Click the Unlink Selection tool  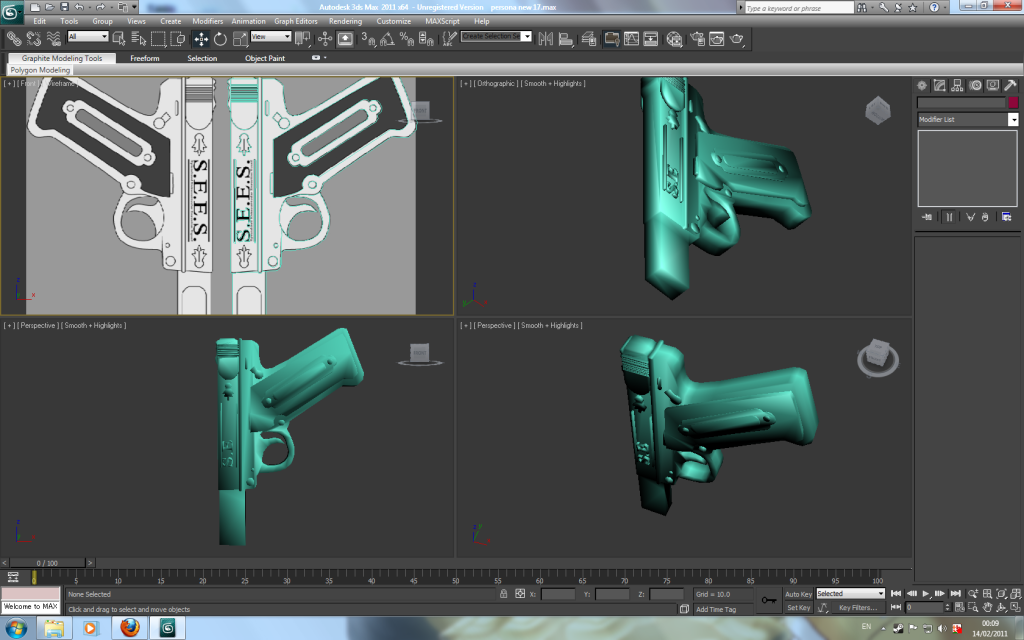[x=33, y=39]
